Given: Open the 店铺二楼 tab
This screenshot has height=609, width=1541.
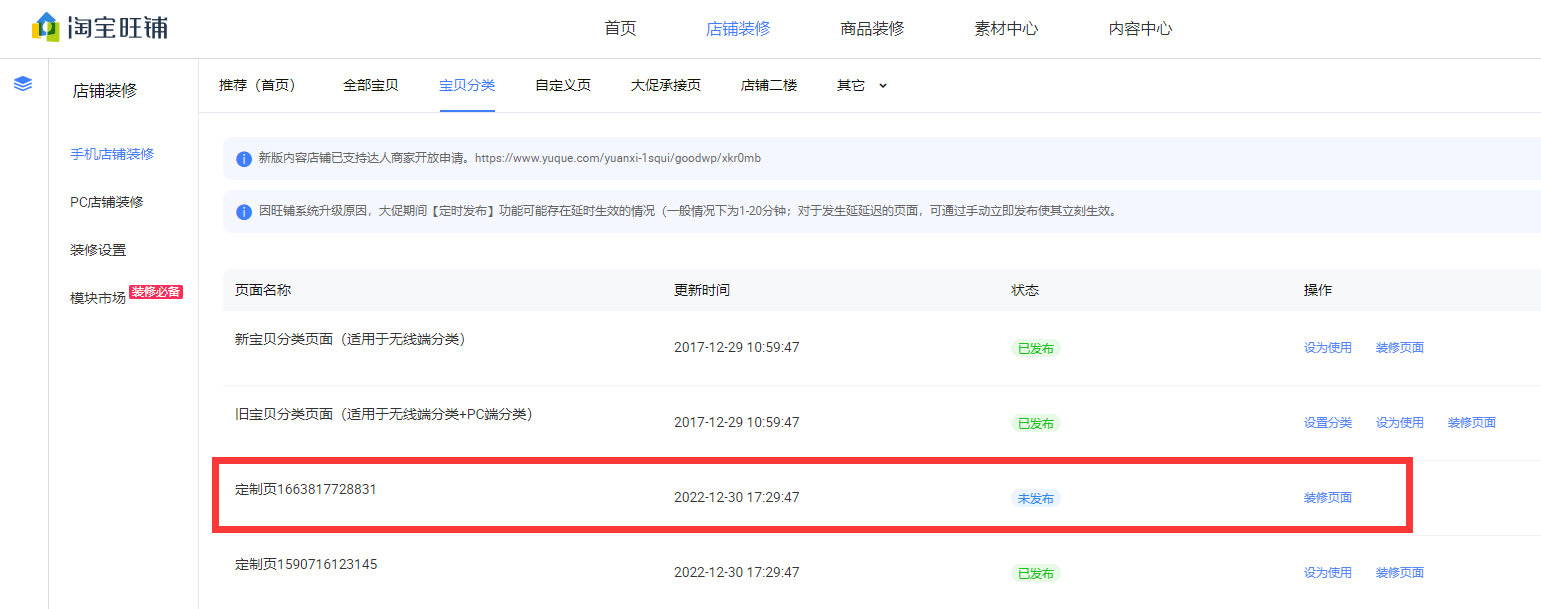Looking at the screenshot, I should (x=769, y=85).
